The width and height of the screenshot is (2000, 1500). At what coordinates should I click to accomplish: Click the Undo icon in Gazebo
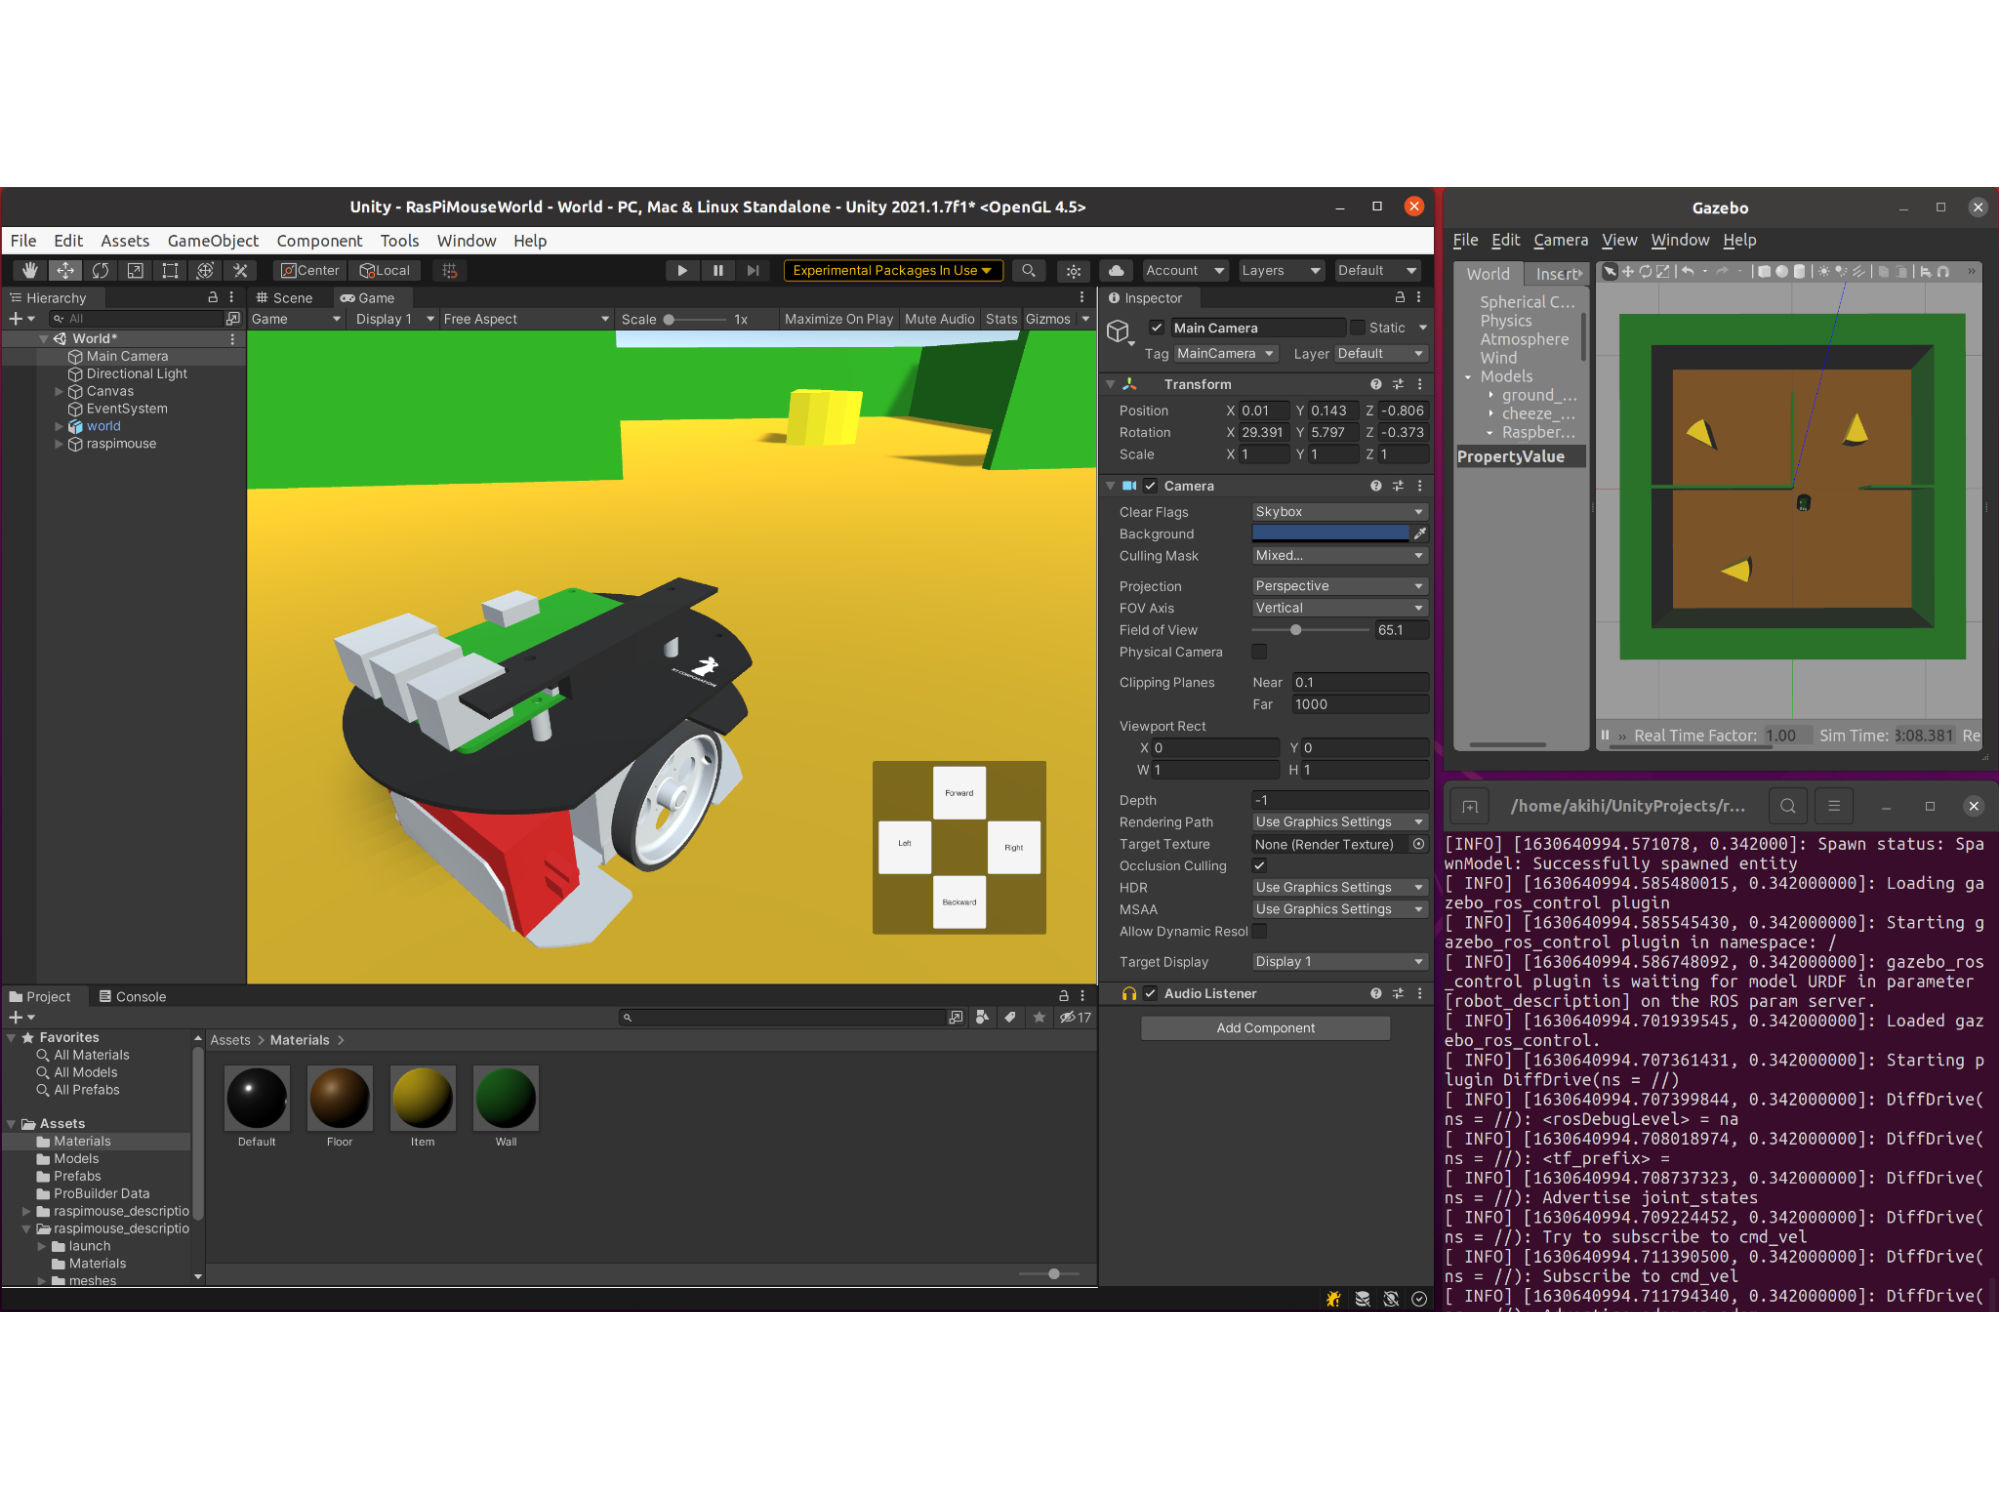tap(1688, 271)
